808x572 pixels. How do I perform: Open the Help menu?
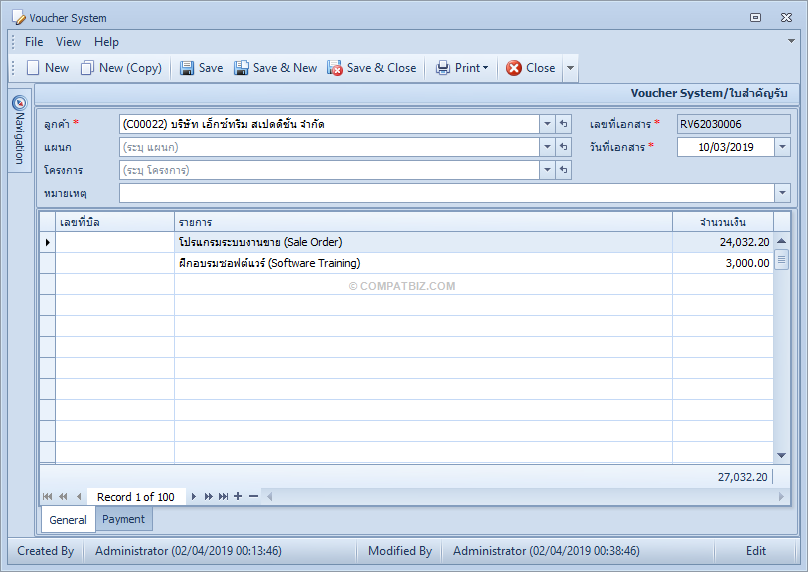pos(106,42)
